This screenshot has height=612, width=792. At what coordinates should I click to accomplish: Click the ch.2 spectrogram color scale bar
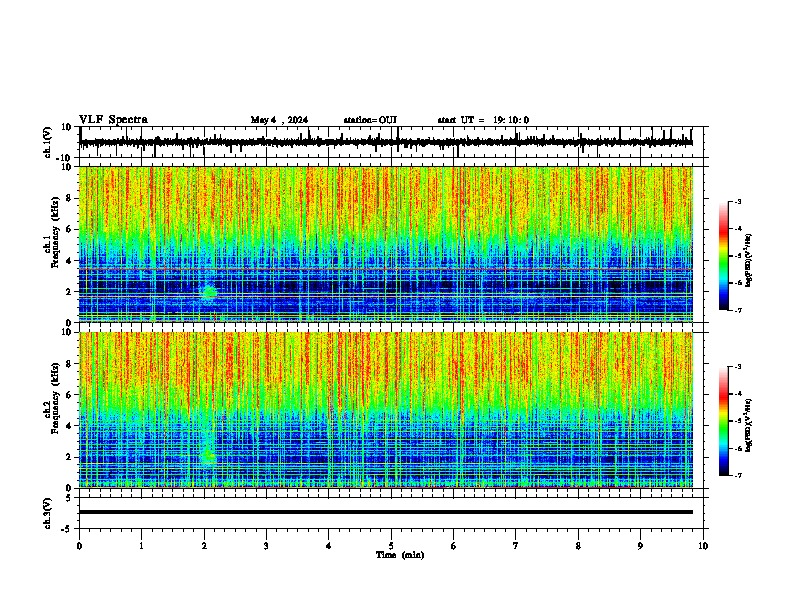(724, 421)
